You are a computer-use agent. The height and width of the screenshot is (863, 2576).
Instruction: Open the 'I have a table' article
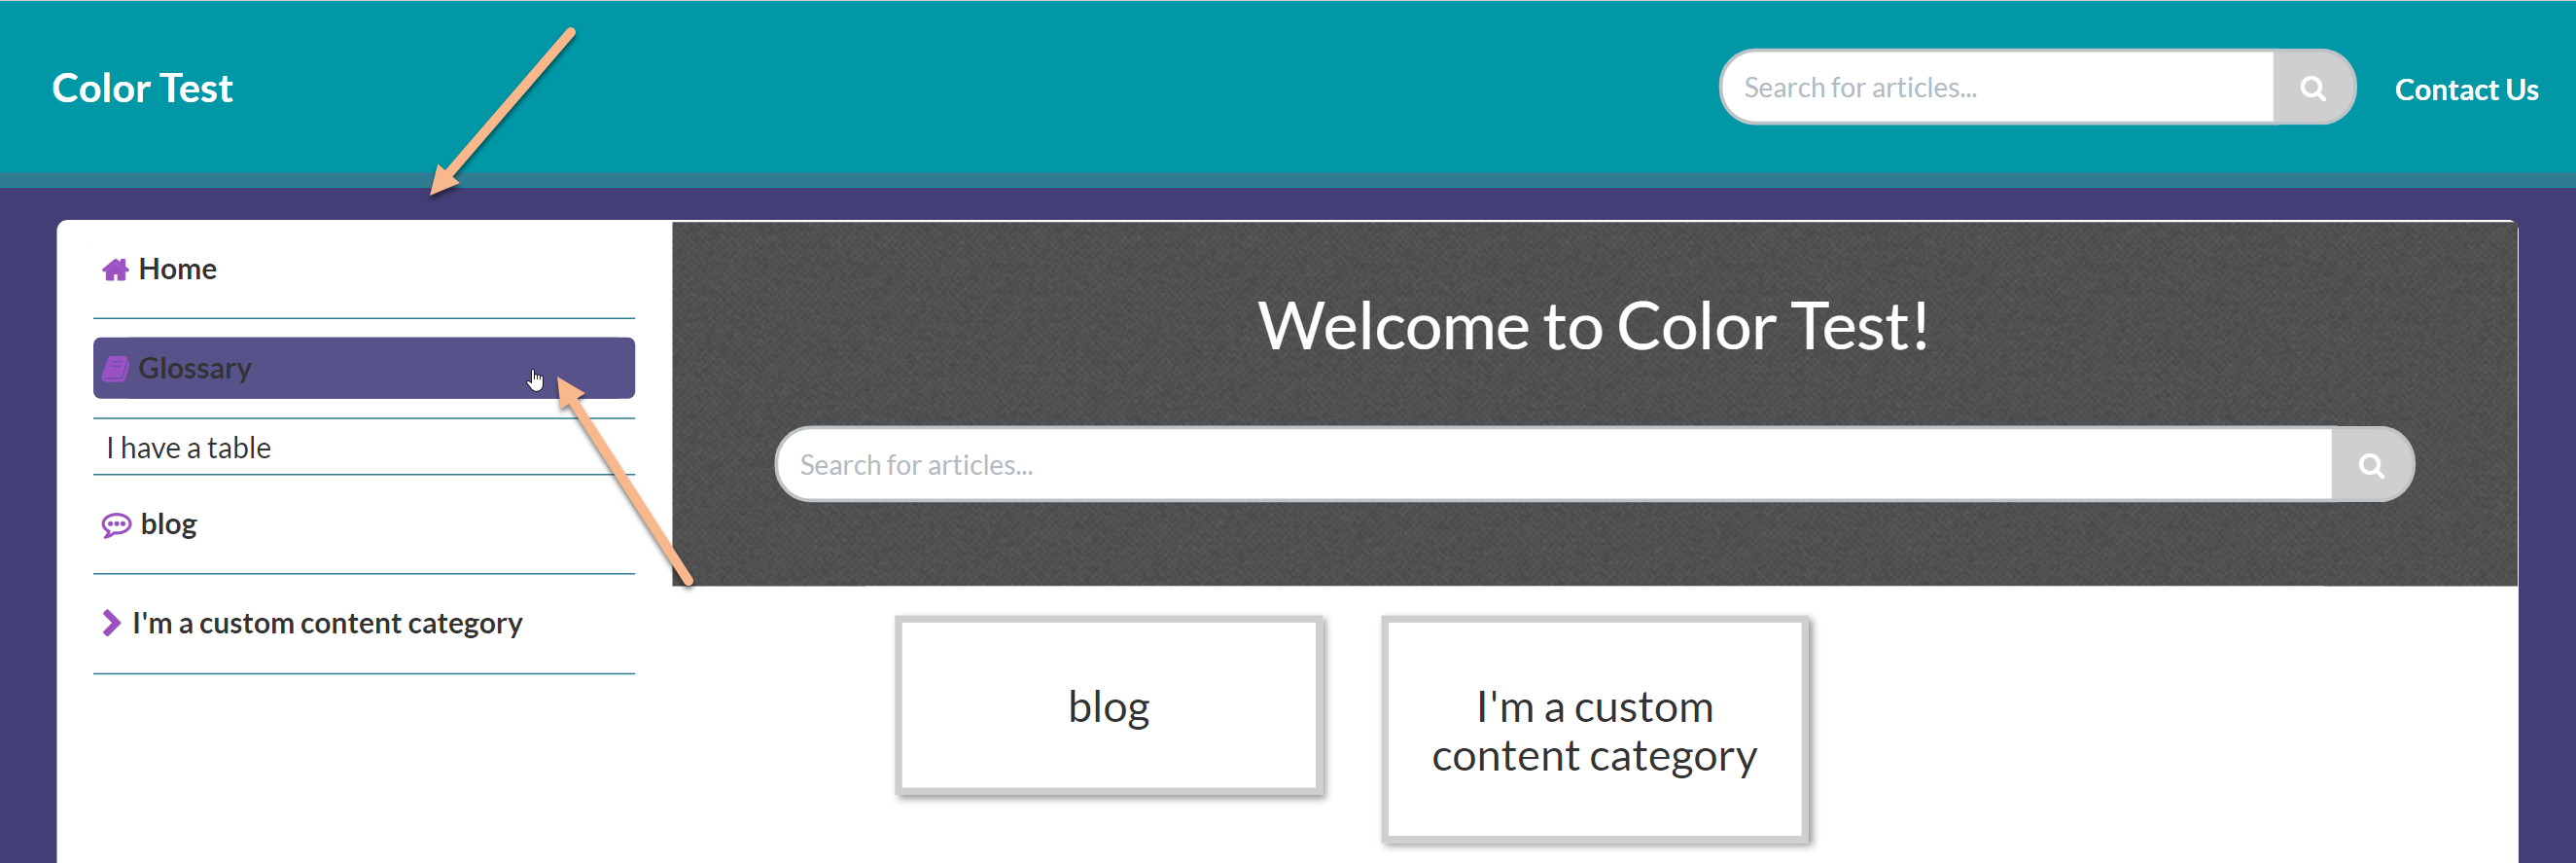coord(188,448)
